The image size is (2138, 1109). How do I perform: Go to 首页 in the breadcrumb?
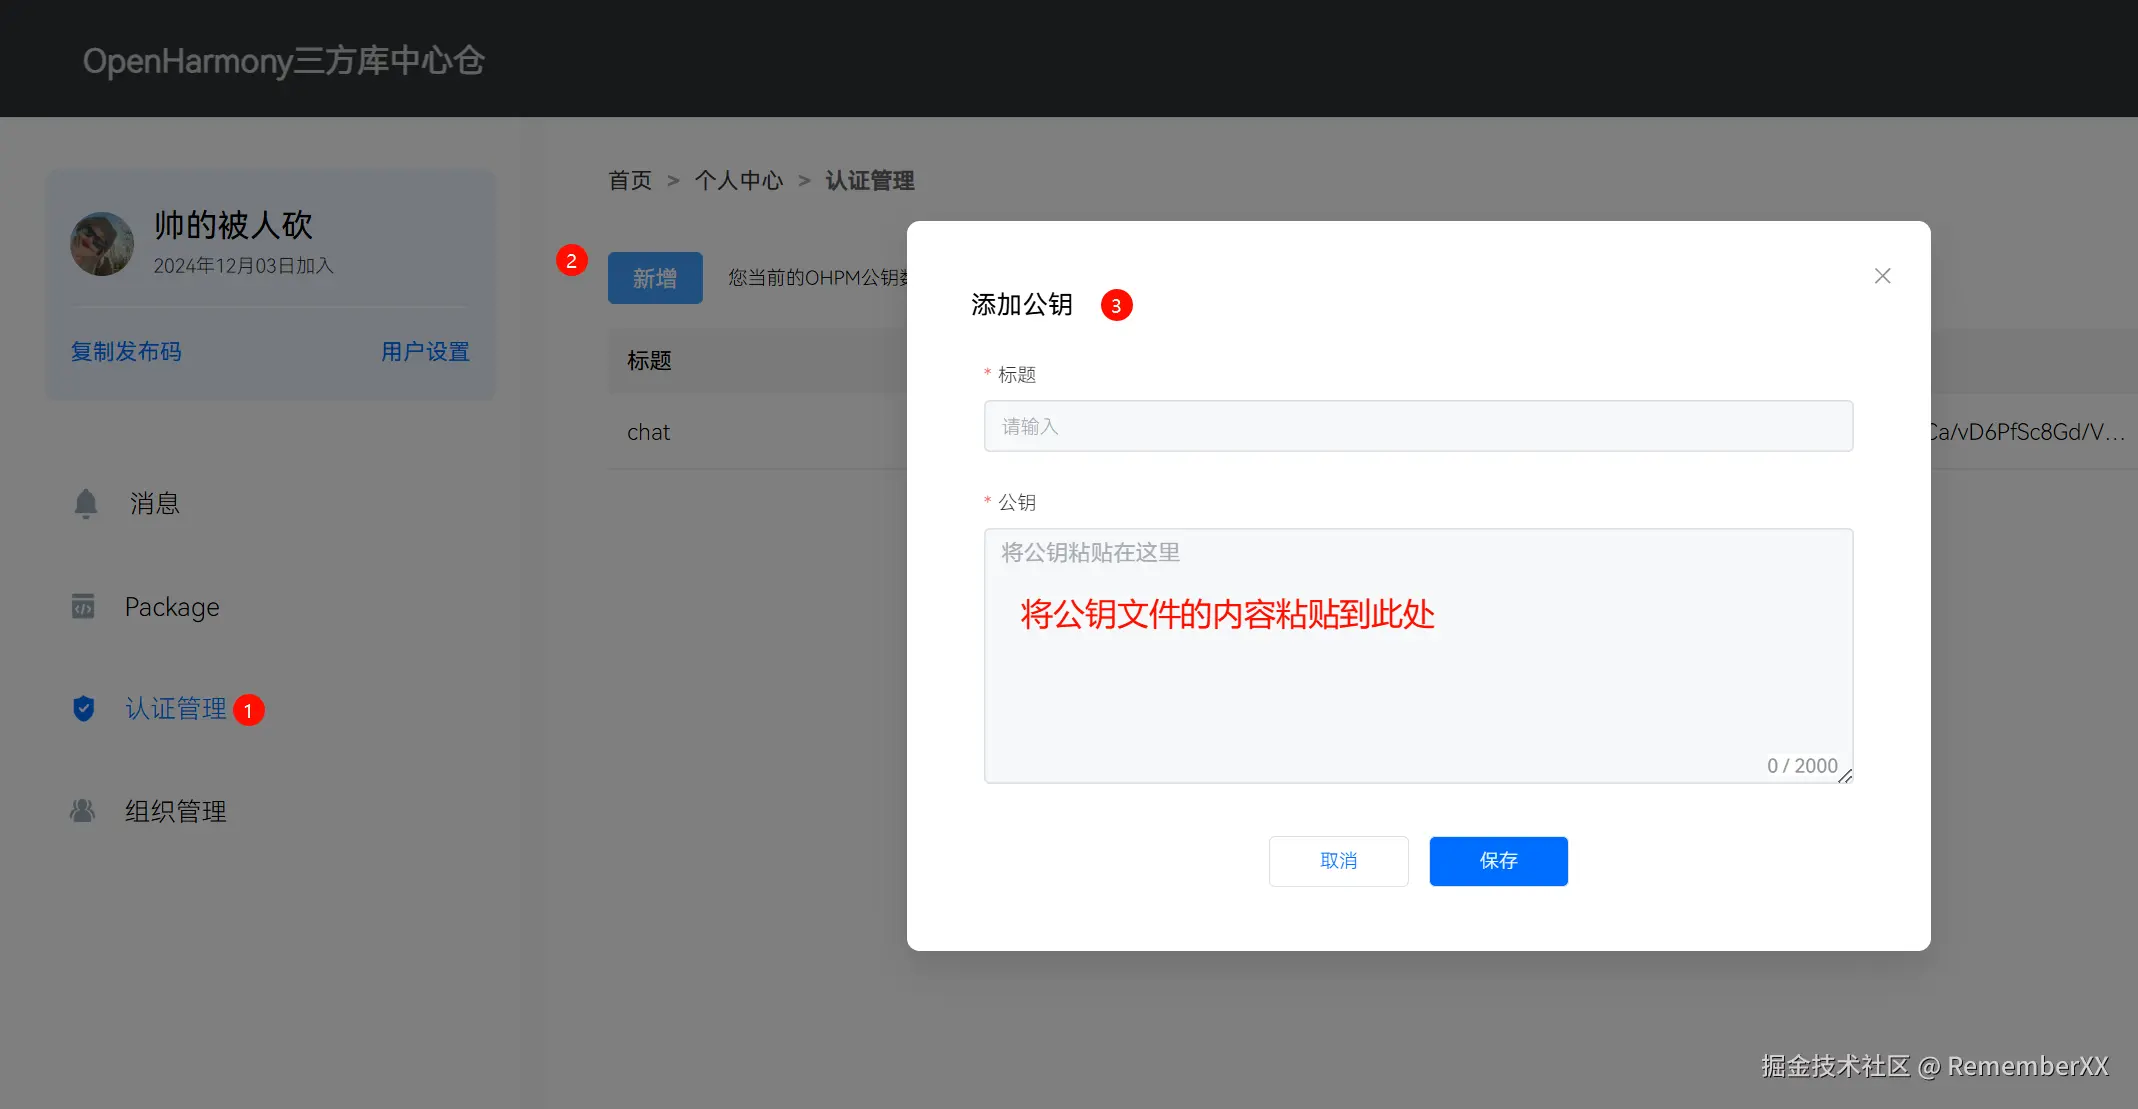(630, 181)
